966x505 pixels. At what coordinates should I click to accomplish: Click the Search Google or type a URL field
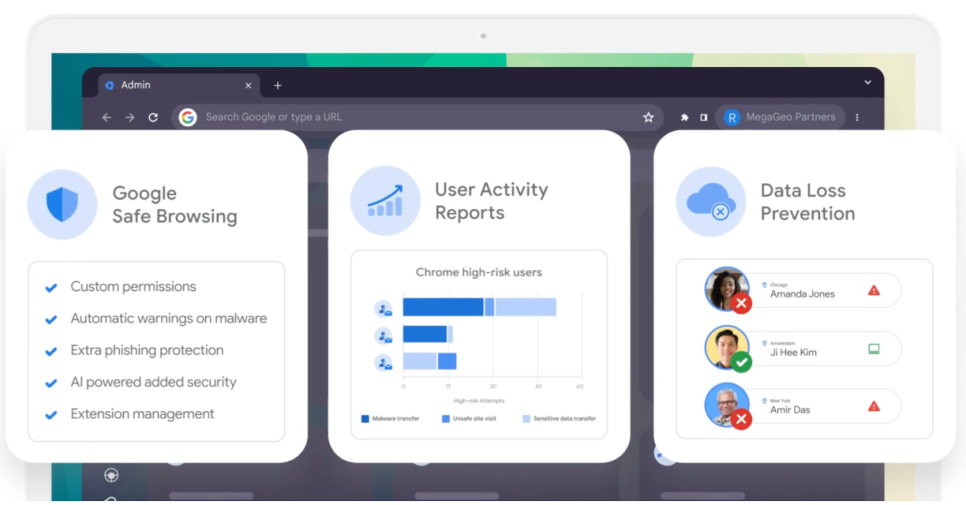pyautogui.click(x=418, y=117)
